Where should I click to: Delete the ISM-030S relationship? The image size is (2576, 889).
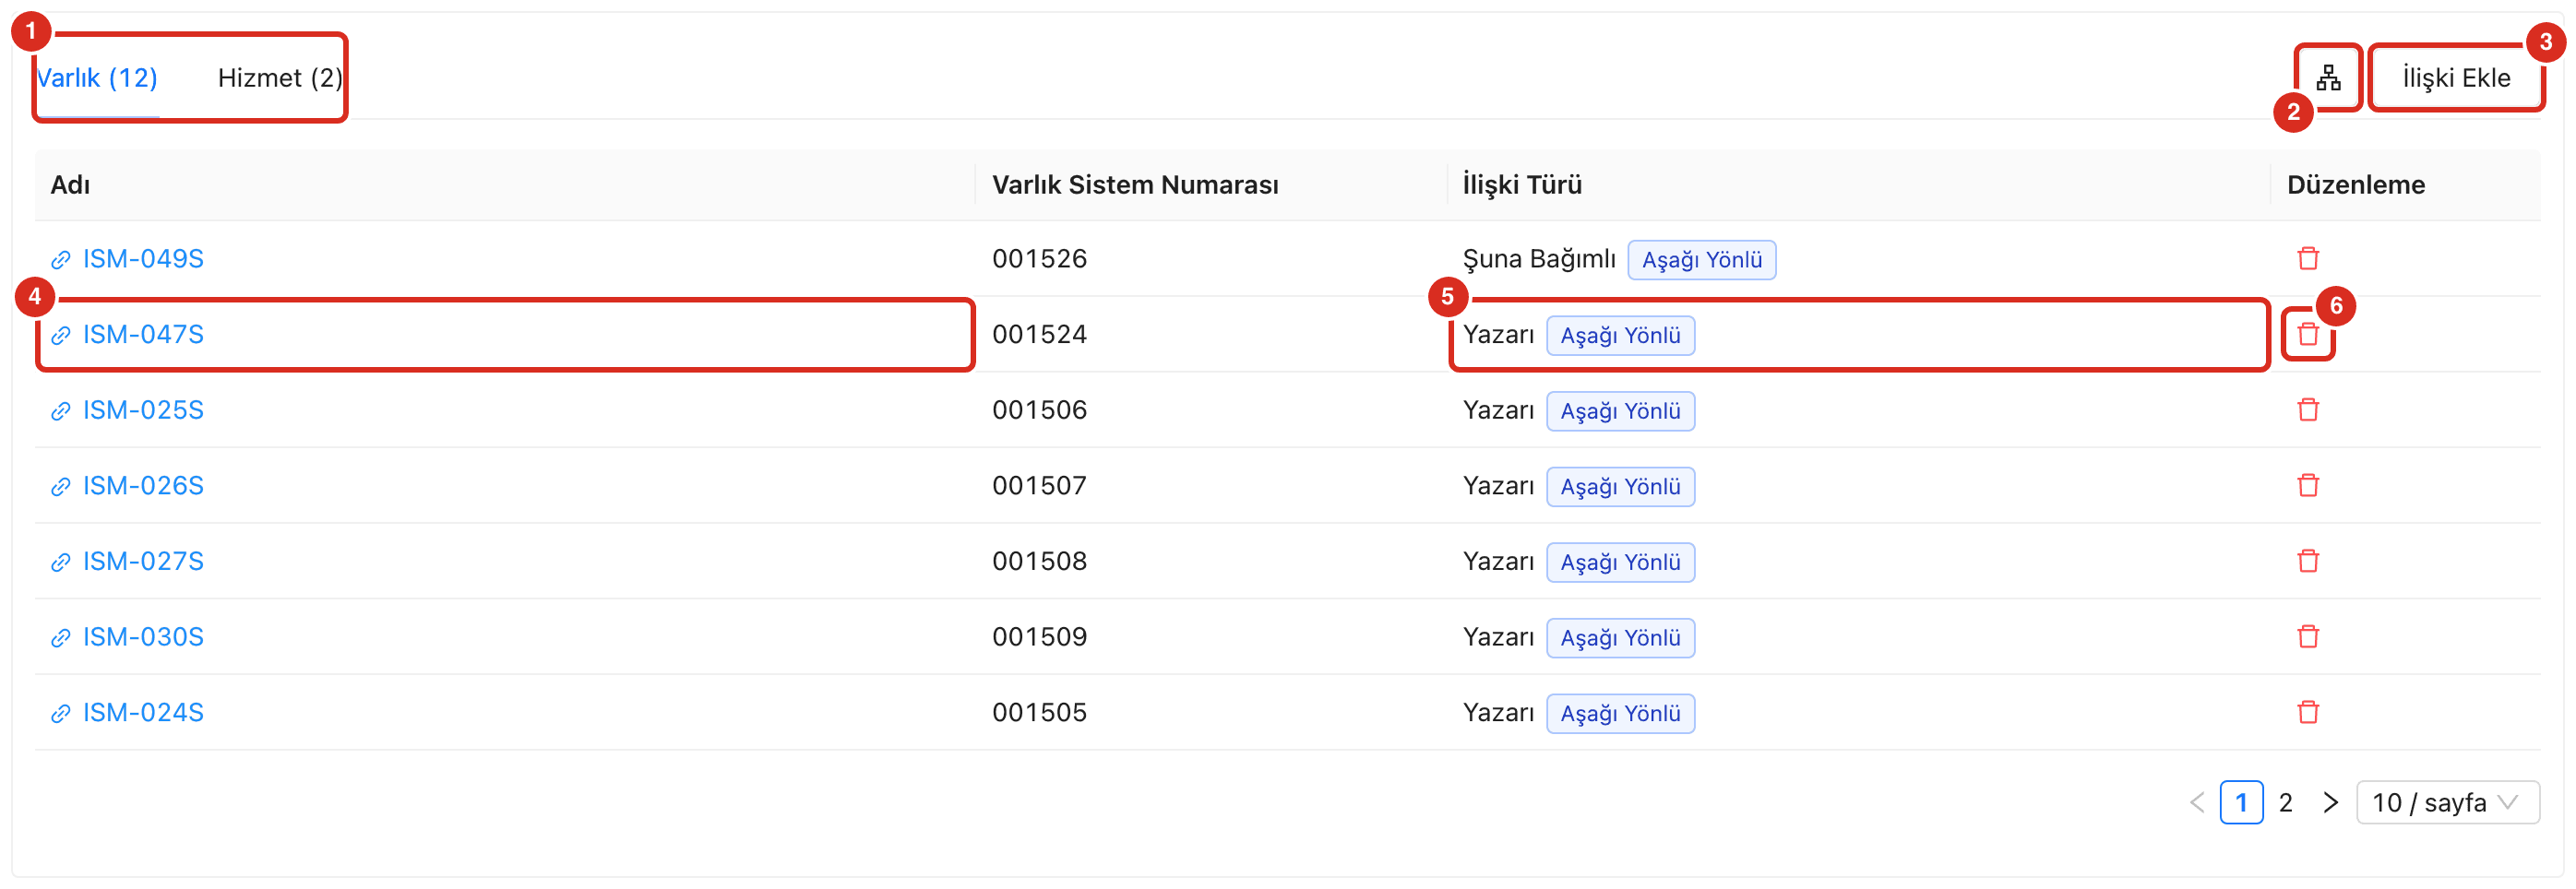2308,637
